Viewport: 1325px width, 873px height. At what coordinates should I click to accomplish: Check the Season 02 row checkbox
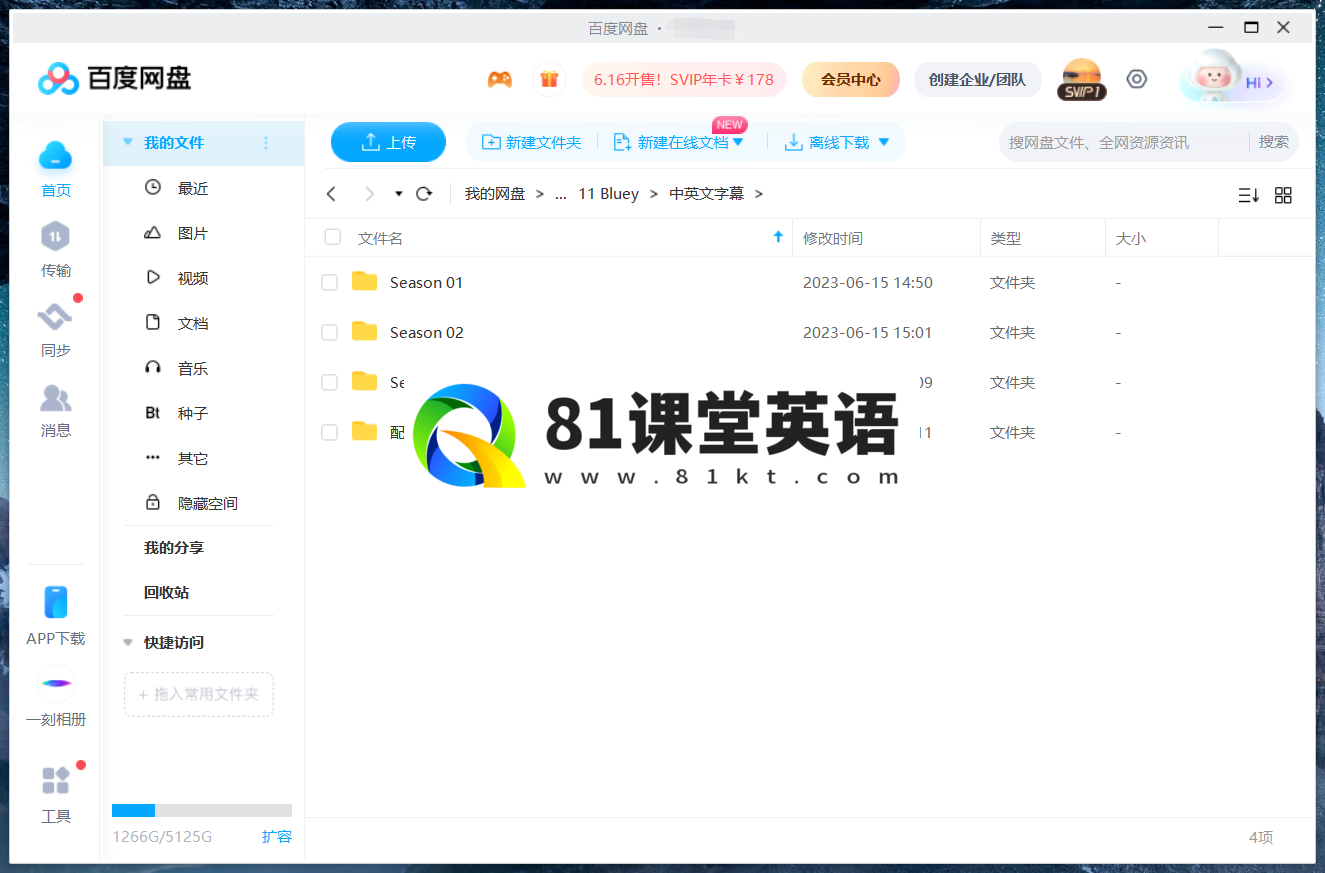329,333
